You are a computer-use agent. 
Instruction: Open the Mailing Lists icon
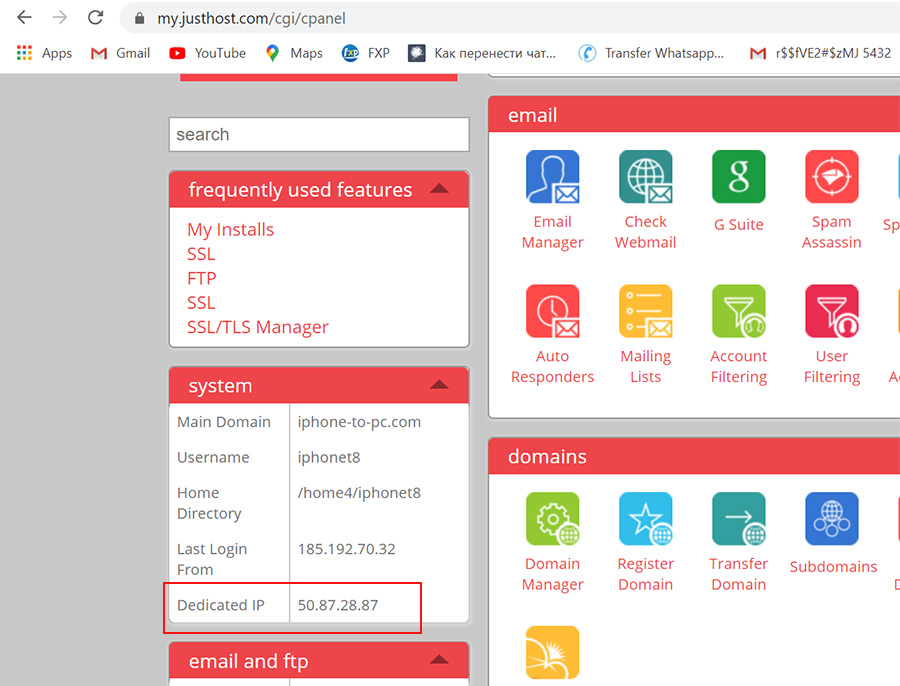(x=645, y=311)
